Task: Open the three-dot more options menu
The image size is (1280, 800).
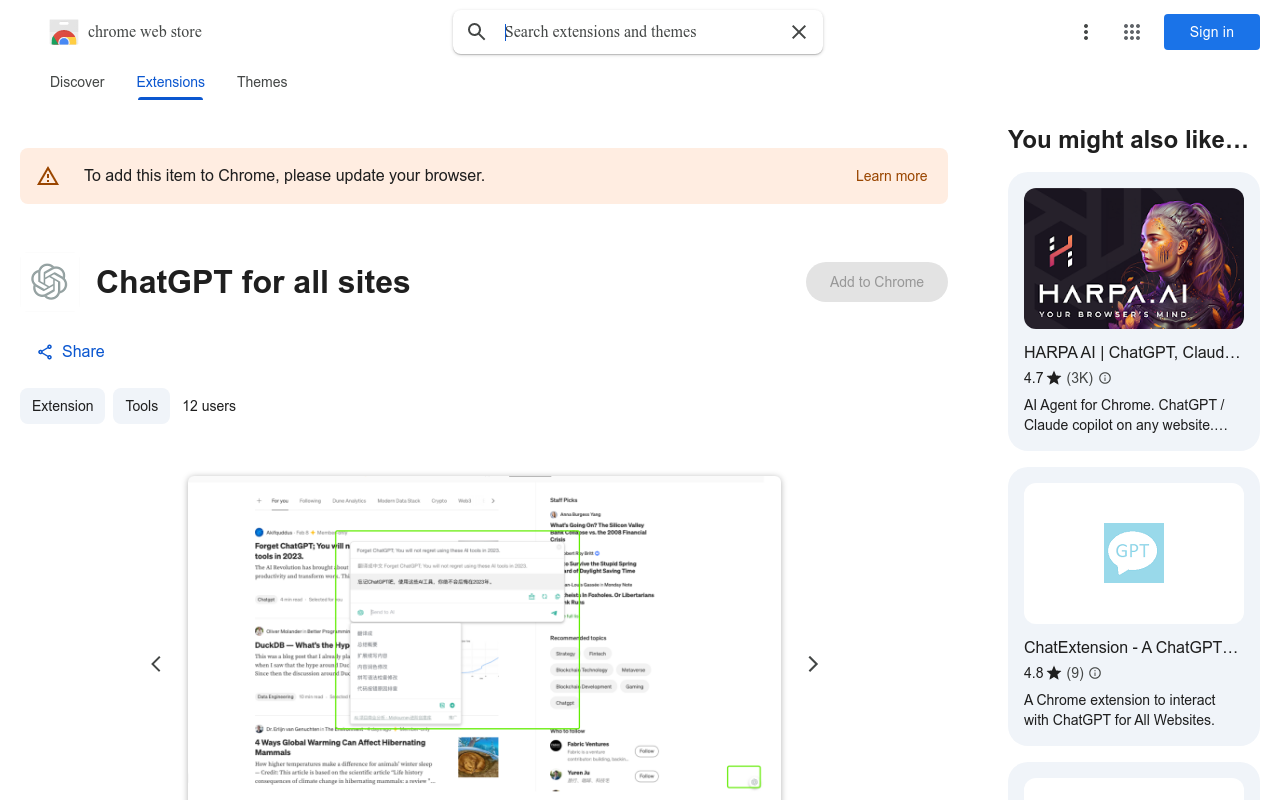Action: pyautogui.click(x=1085, y=32)
